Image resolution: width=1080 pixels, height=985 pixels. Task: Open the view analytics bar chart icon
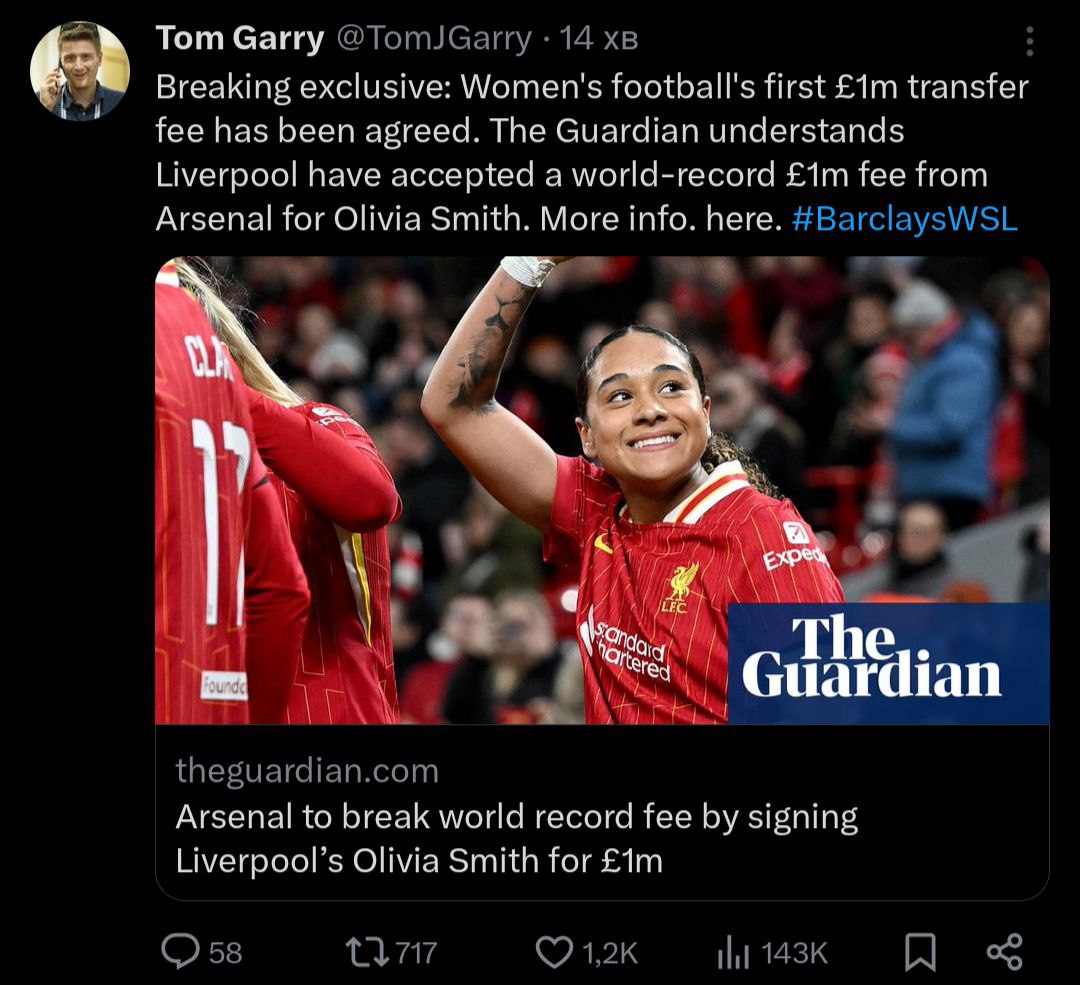733,953
